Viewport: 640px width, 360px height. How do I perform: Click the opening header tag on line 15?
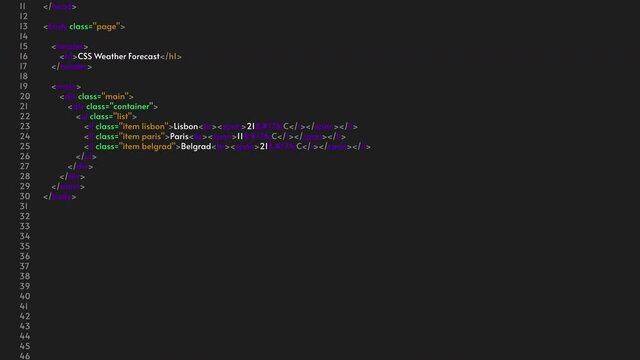(x=69, y=47)
